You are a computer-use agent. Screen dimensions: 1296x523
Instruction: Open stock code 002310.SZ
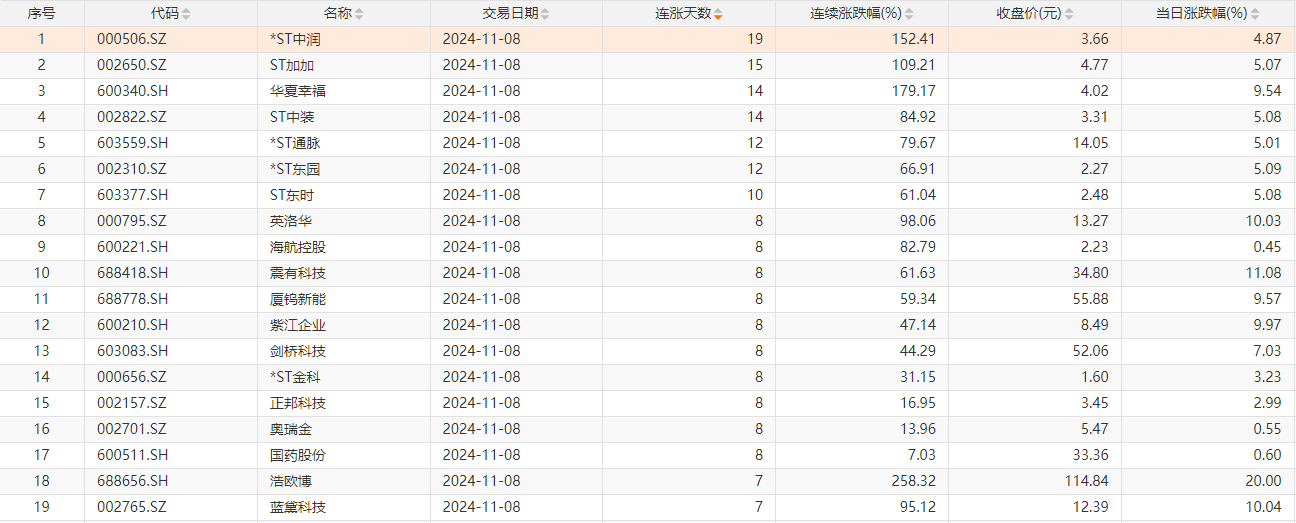pos(130,169)
